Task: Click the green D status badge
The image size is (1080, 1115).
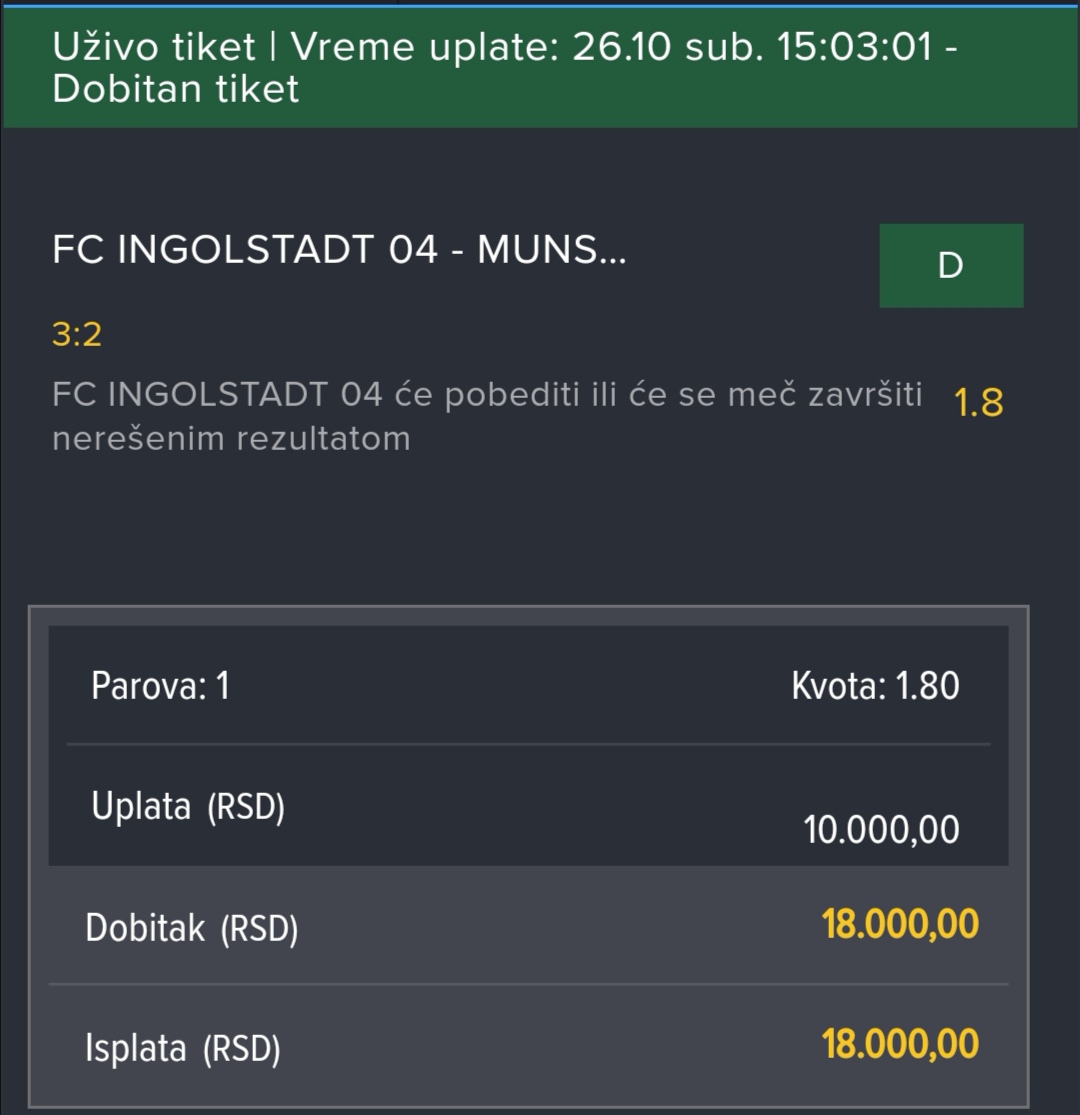Action: pyautogui.click(x=951, y=265)
